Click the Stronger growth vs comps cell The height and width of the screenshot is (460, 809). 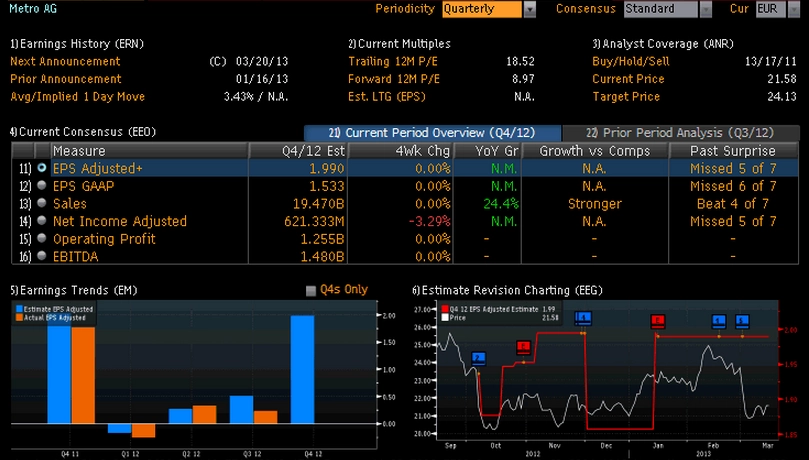(594, 204)
